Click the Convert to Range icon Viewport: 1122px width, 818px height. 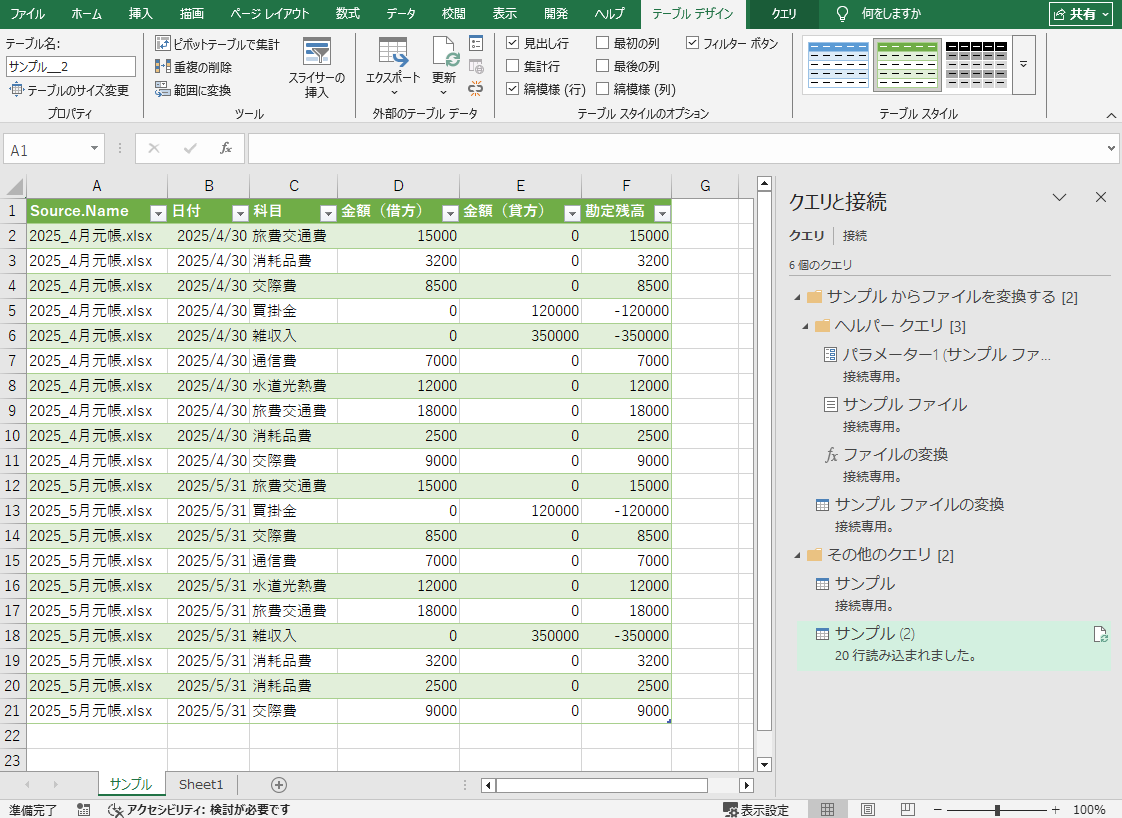click(x=164, y=89)
